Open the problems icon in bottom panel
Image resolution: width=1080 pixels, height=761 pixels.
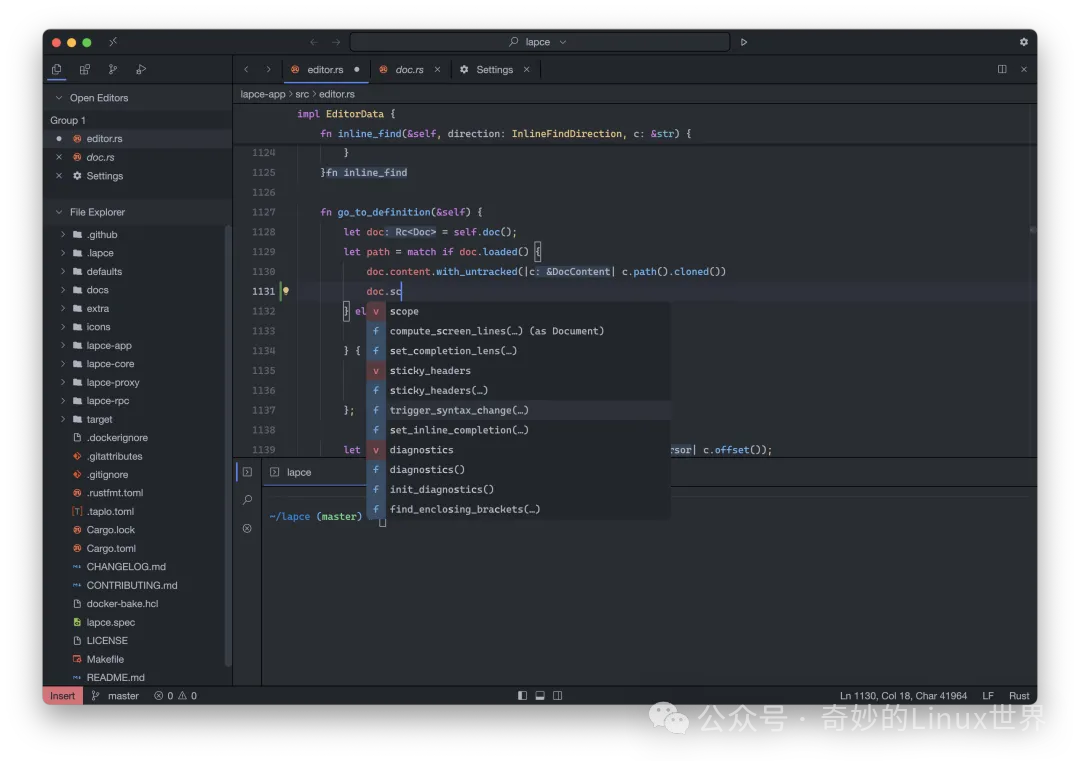[247, 528]
